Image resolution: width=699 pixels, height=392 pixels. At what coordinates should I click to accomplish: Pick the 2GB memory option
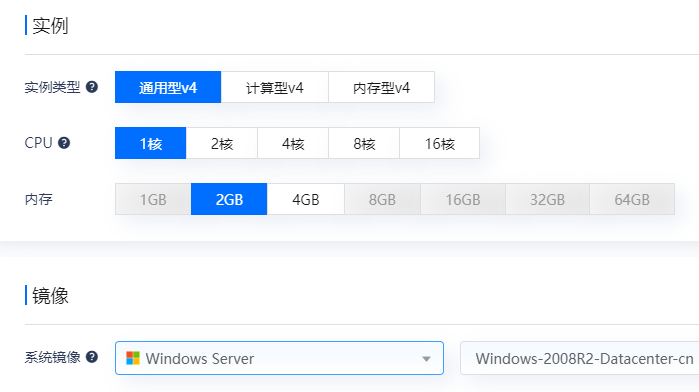229,199
